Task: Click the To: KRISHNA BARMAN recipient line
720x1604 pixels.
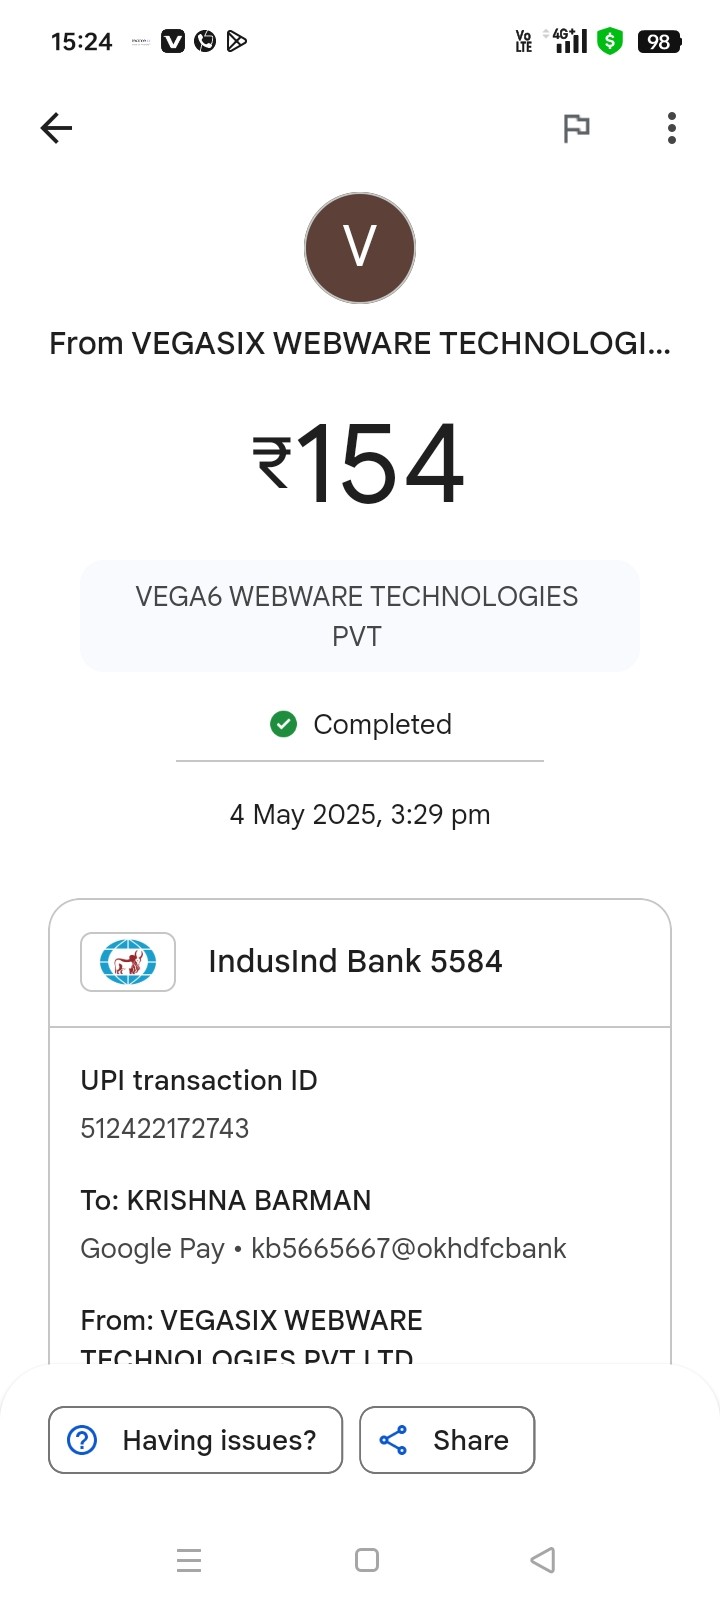Action: [226, 1200]
